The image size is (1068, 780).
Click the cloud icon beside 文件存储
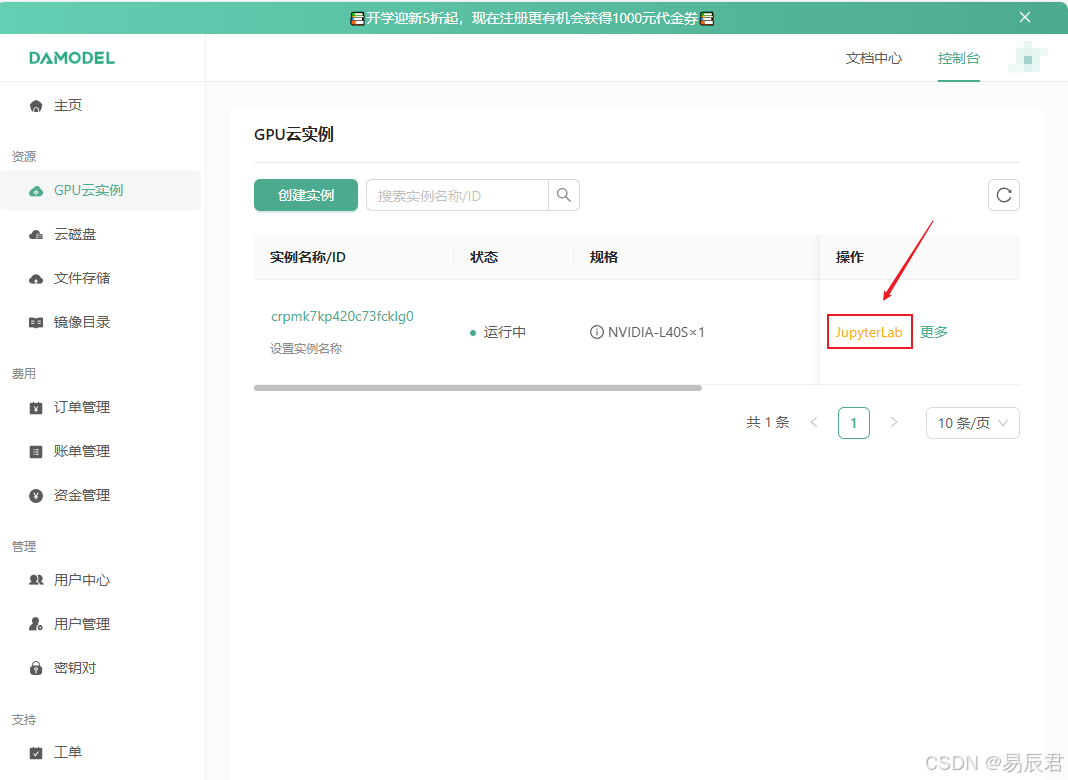36,279
